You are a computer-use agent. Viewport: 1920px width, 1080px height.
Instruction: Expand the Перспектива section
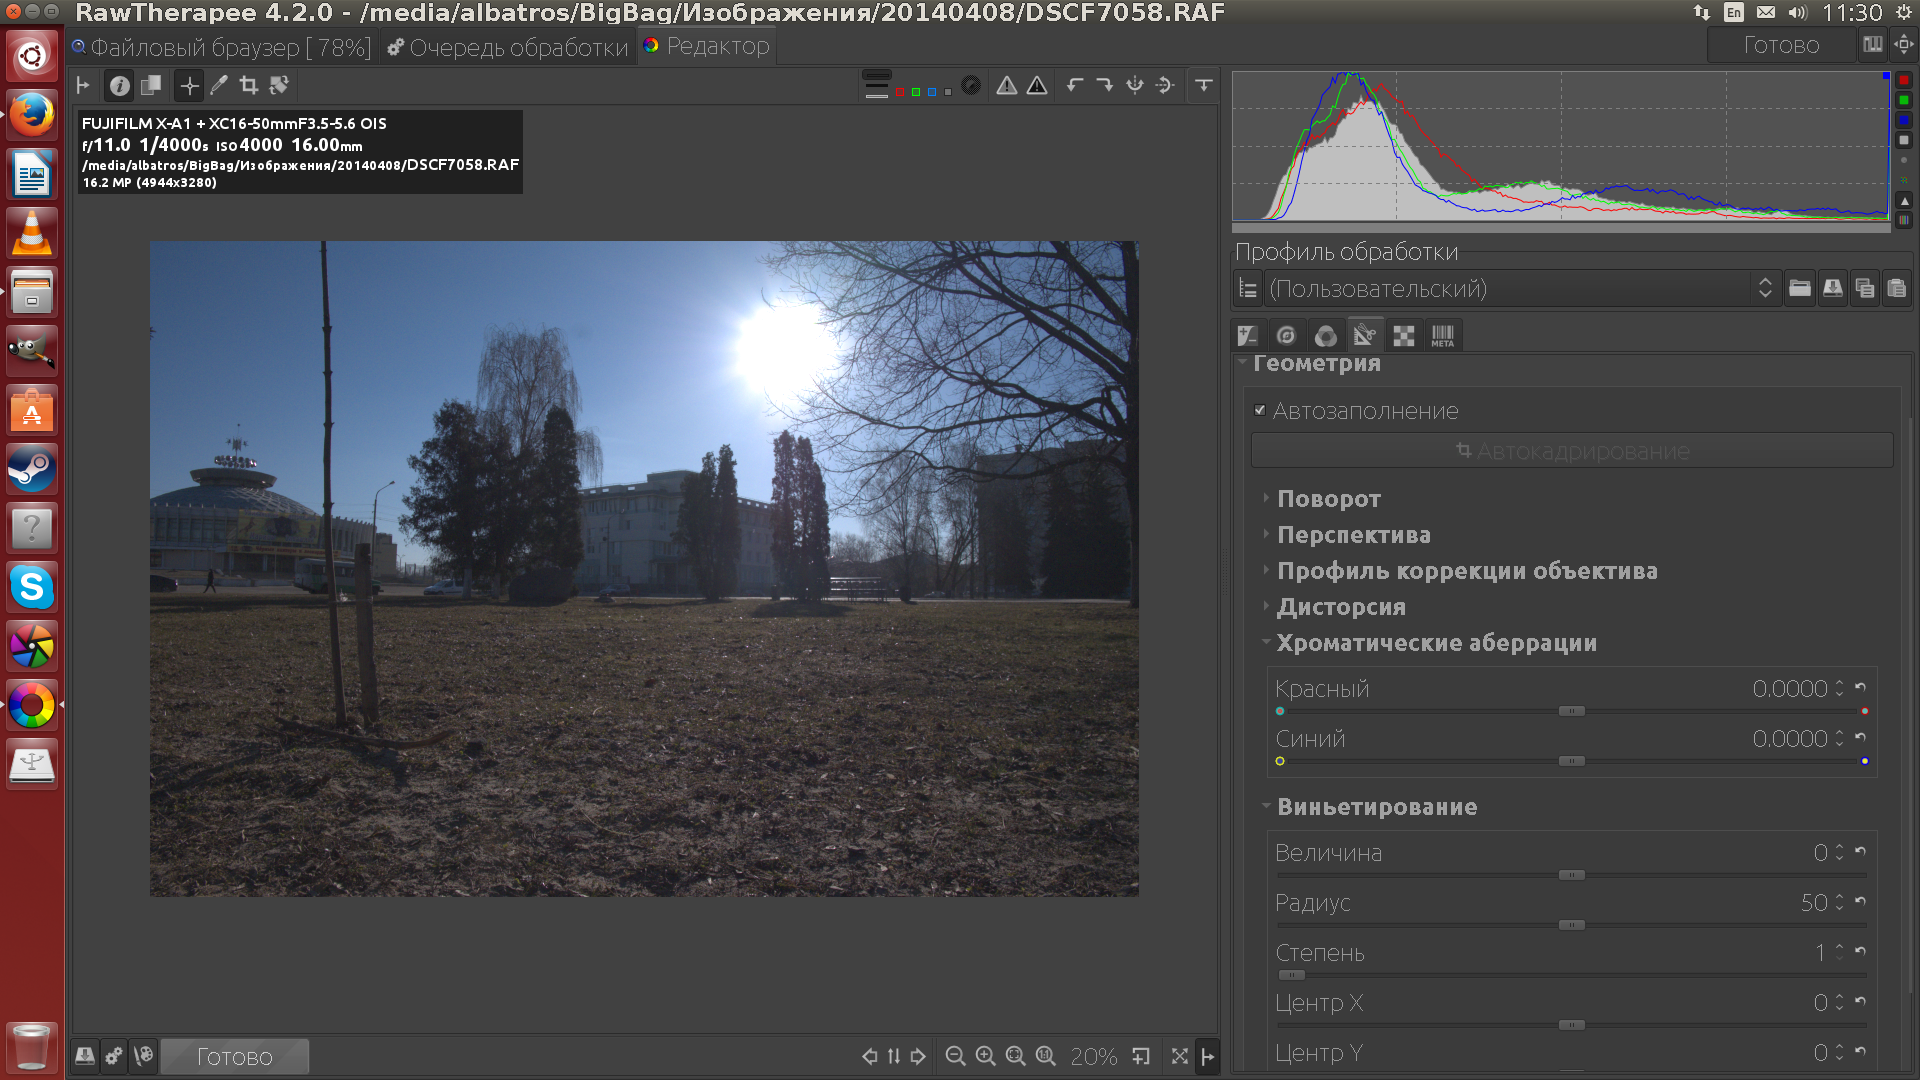tap(1353, 534)
